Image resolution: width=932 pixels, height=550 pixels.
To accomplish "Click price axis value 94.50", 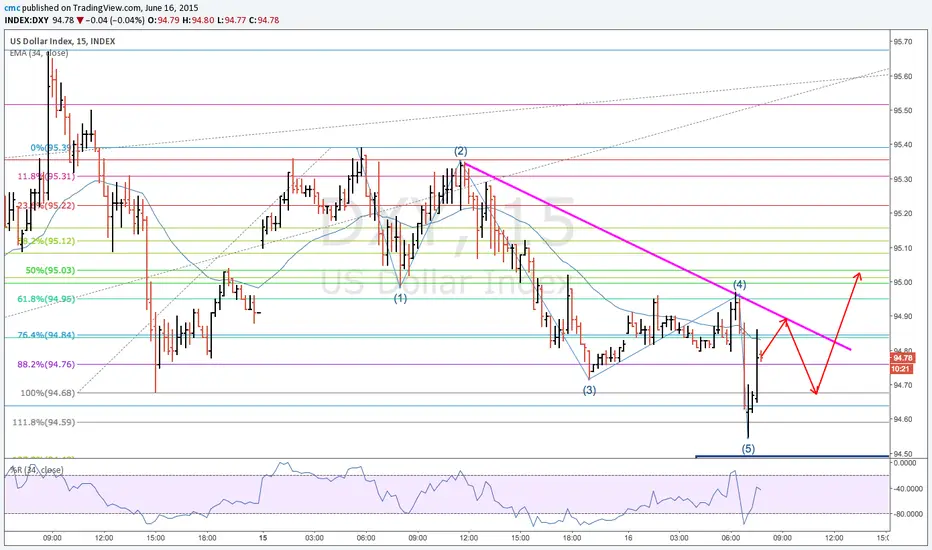I will tap(903, 453).
